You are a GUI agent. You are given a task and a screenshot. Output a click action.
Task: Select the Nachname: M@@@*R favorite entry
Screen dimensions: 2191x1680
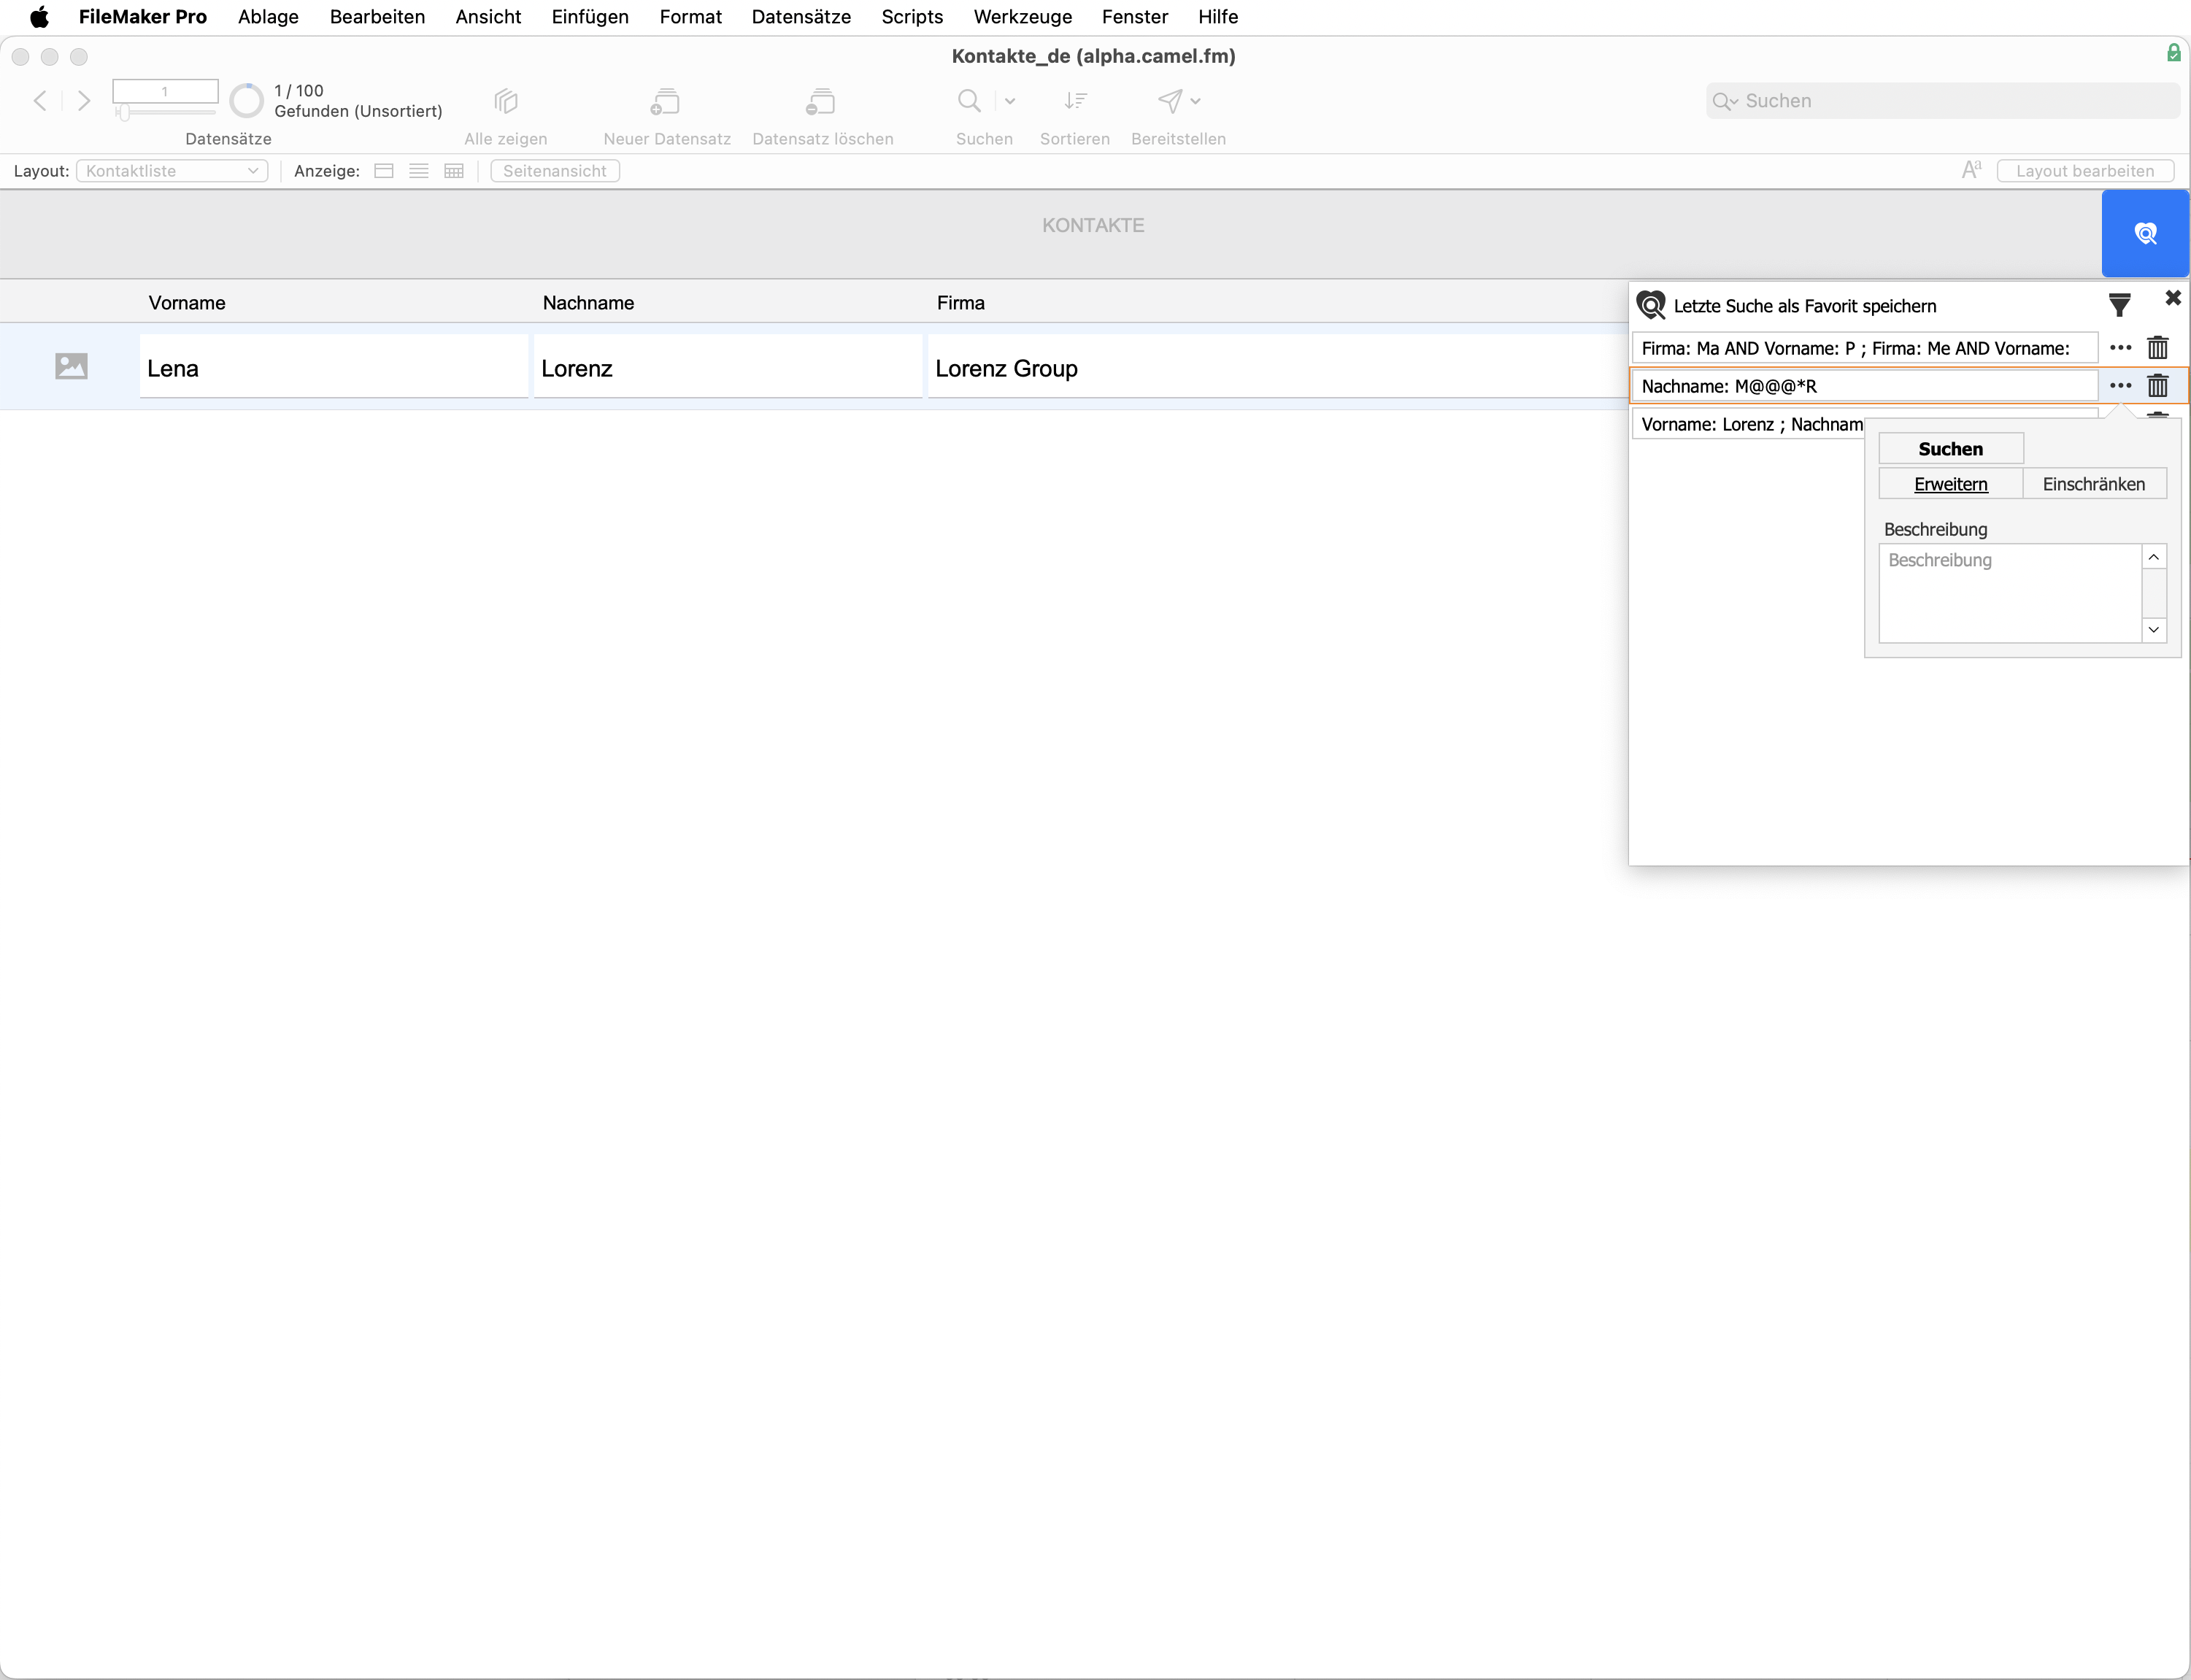click(x=1865, y=386)
